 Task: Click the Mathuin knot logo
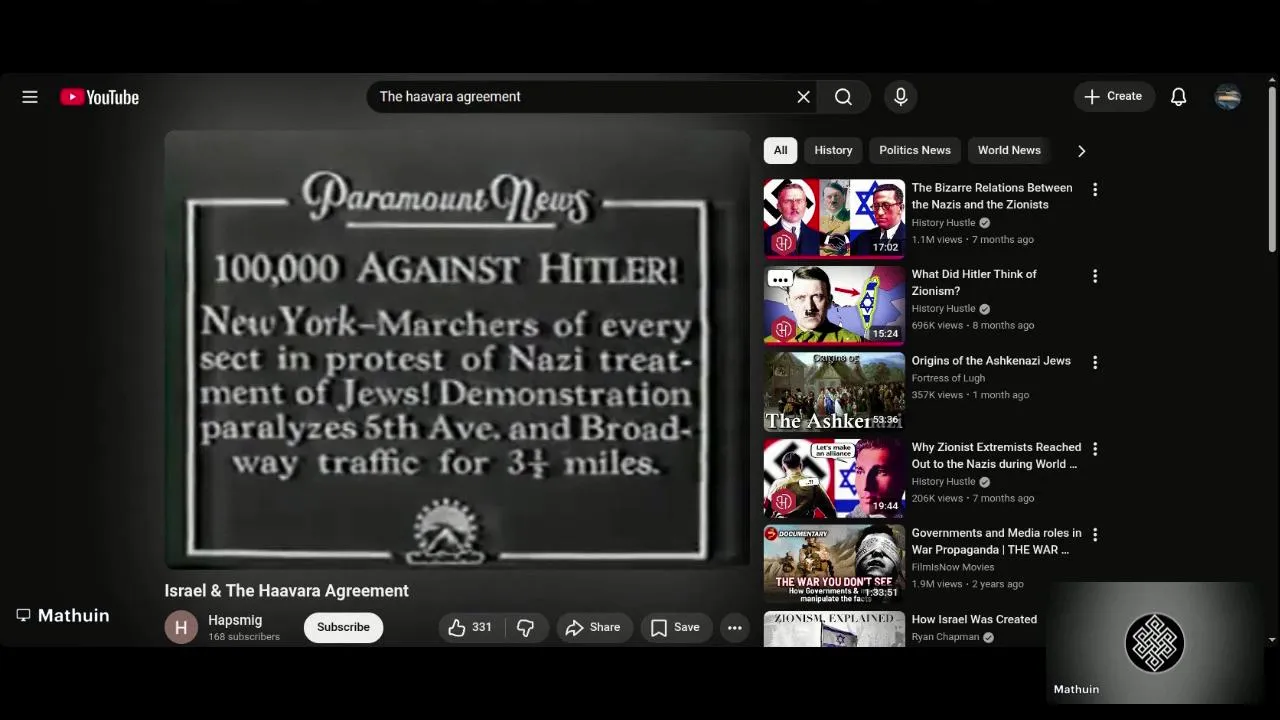[x=1155, y=643]
